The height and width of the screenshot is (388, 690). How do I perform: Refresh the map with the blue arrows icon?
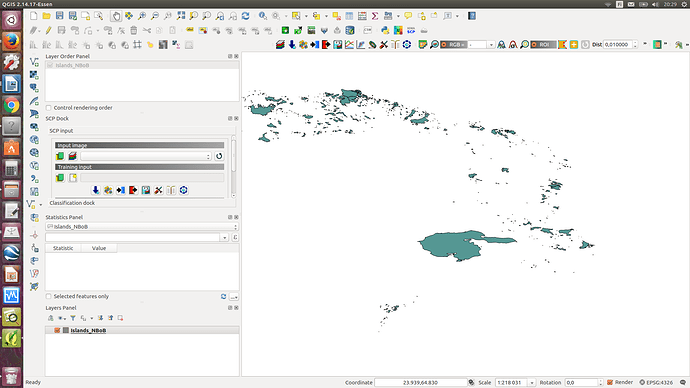click(246, 16)
